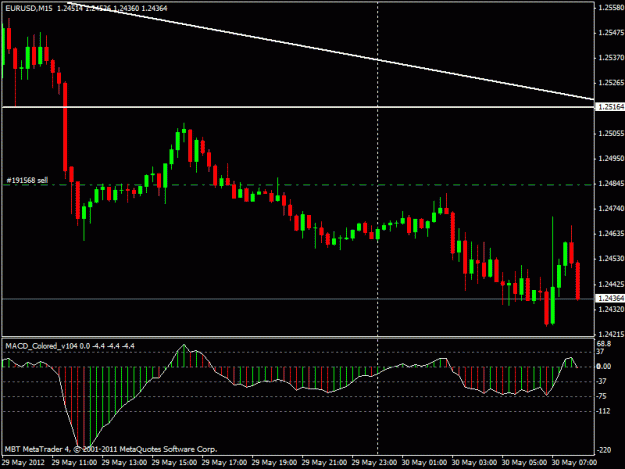Click the 29 May 2012 date label
This screenshot has height=469, width=625.
[24, 463]
